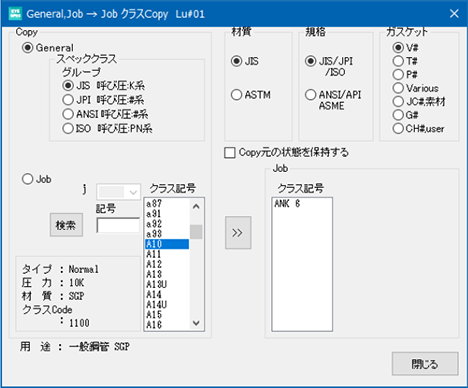Select ANK 6 in Job class list
Screen dimensions: 468x388
click(302, 203)
